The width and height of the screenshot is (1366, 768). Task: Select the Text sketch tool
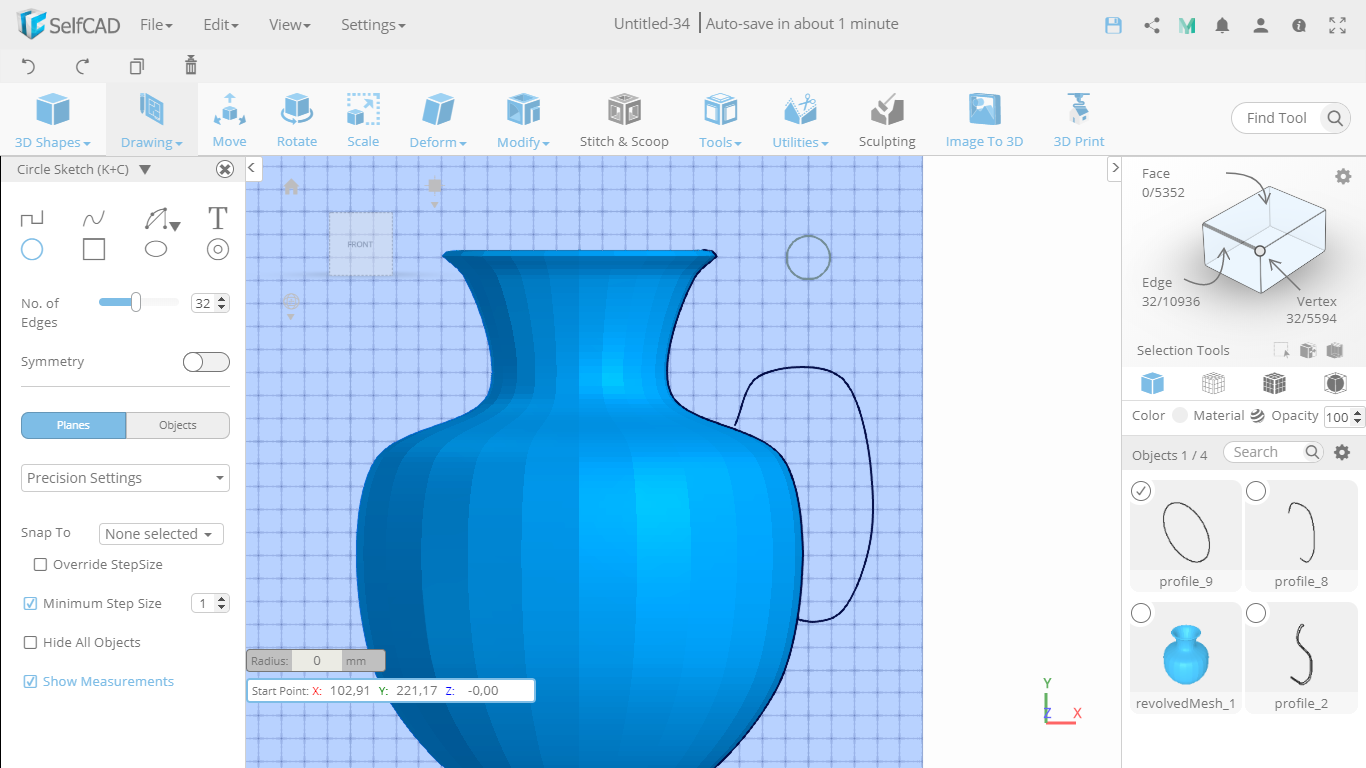pyautogui.click(x=217, y=217)
